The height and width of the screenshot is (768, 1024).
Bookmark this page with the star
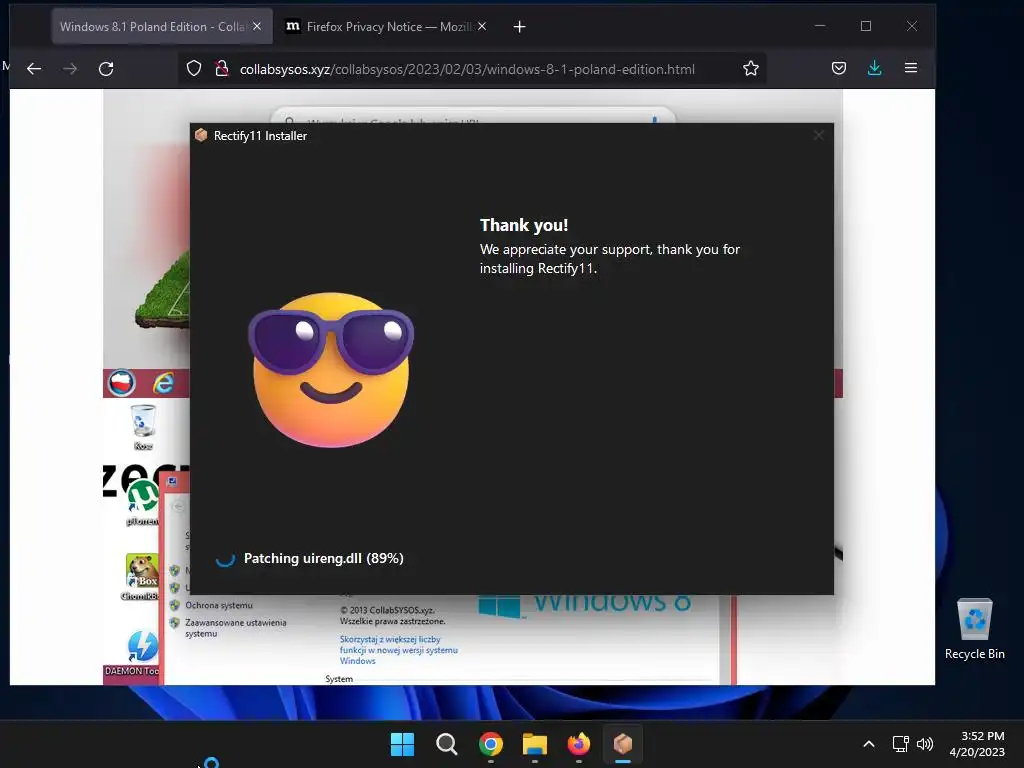click(751, 69)
